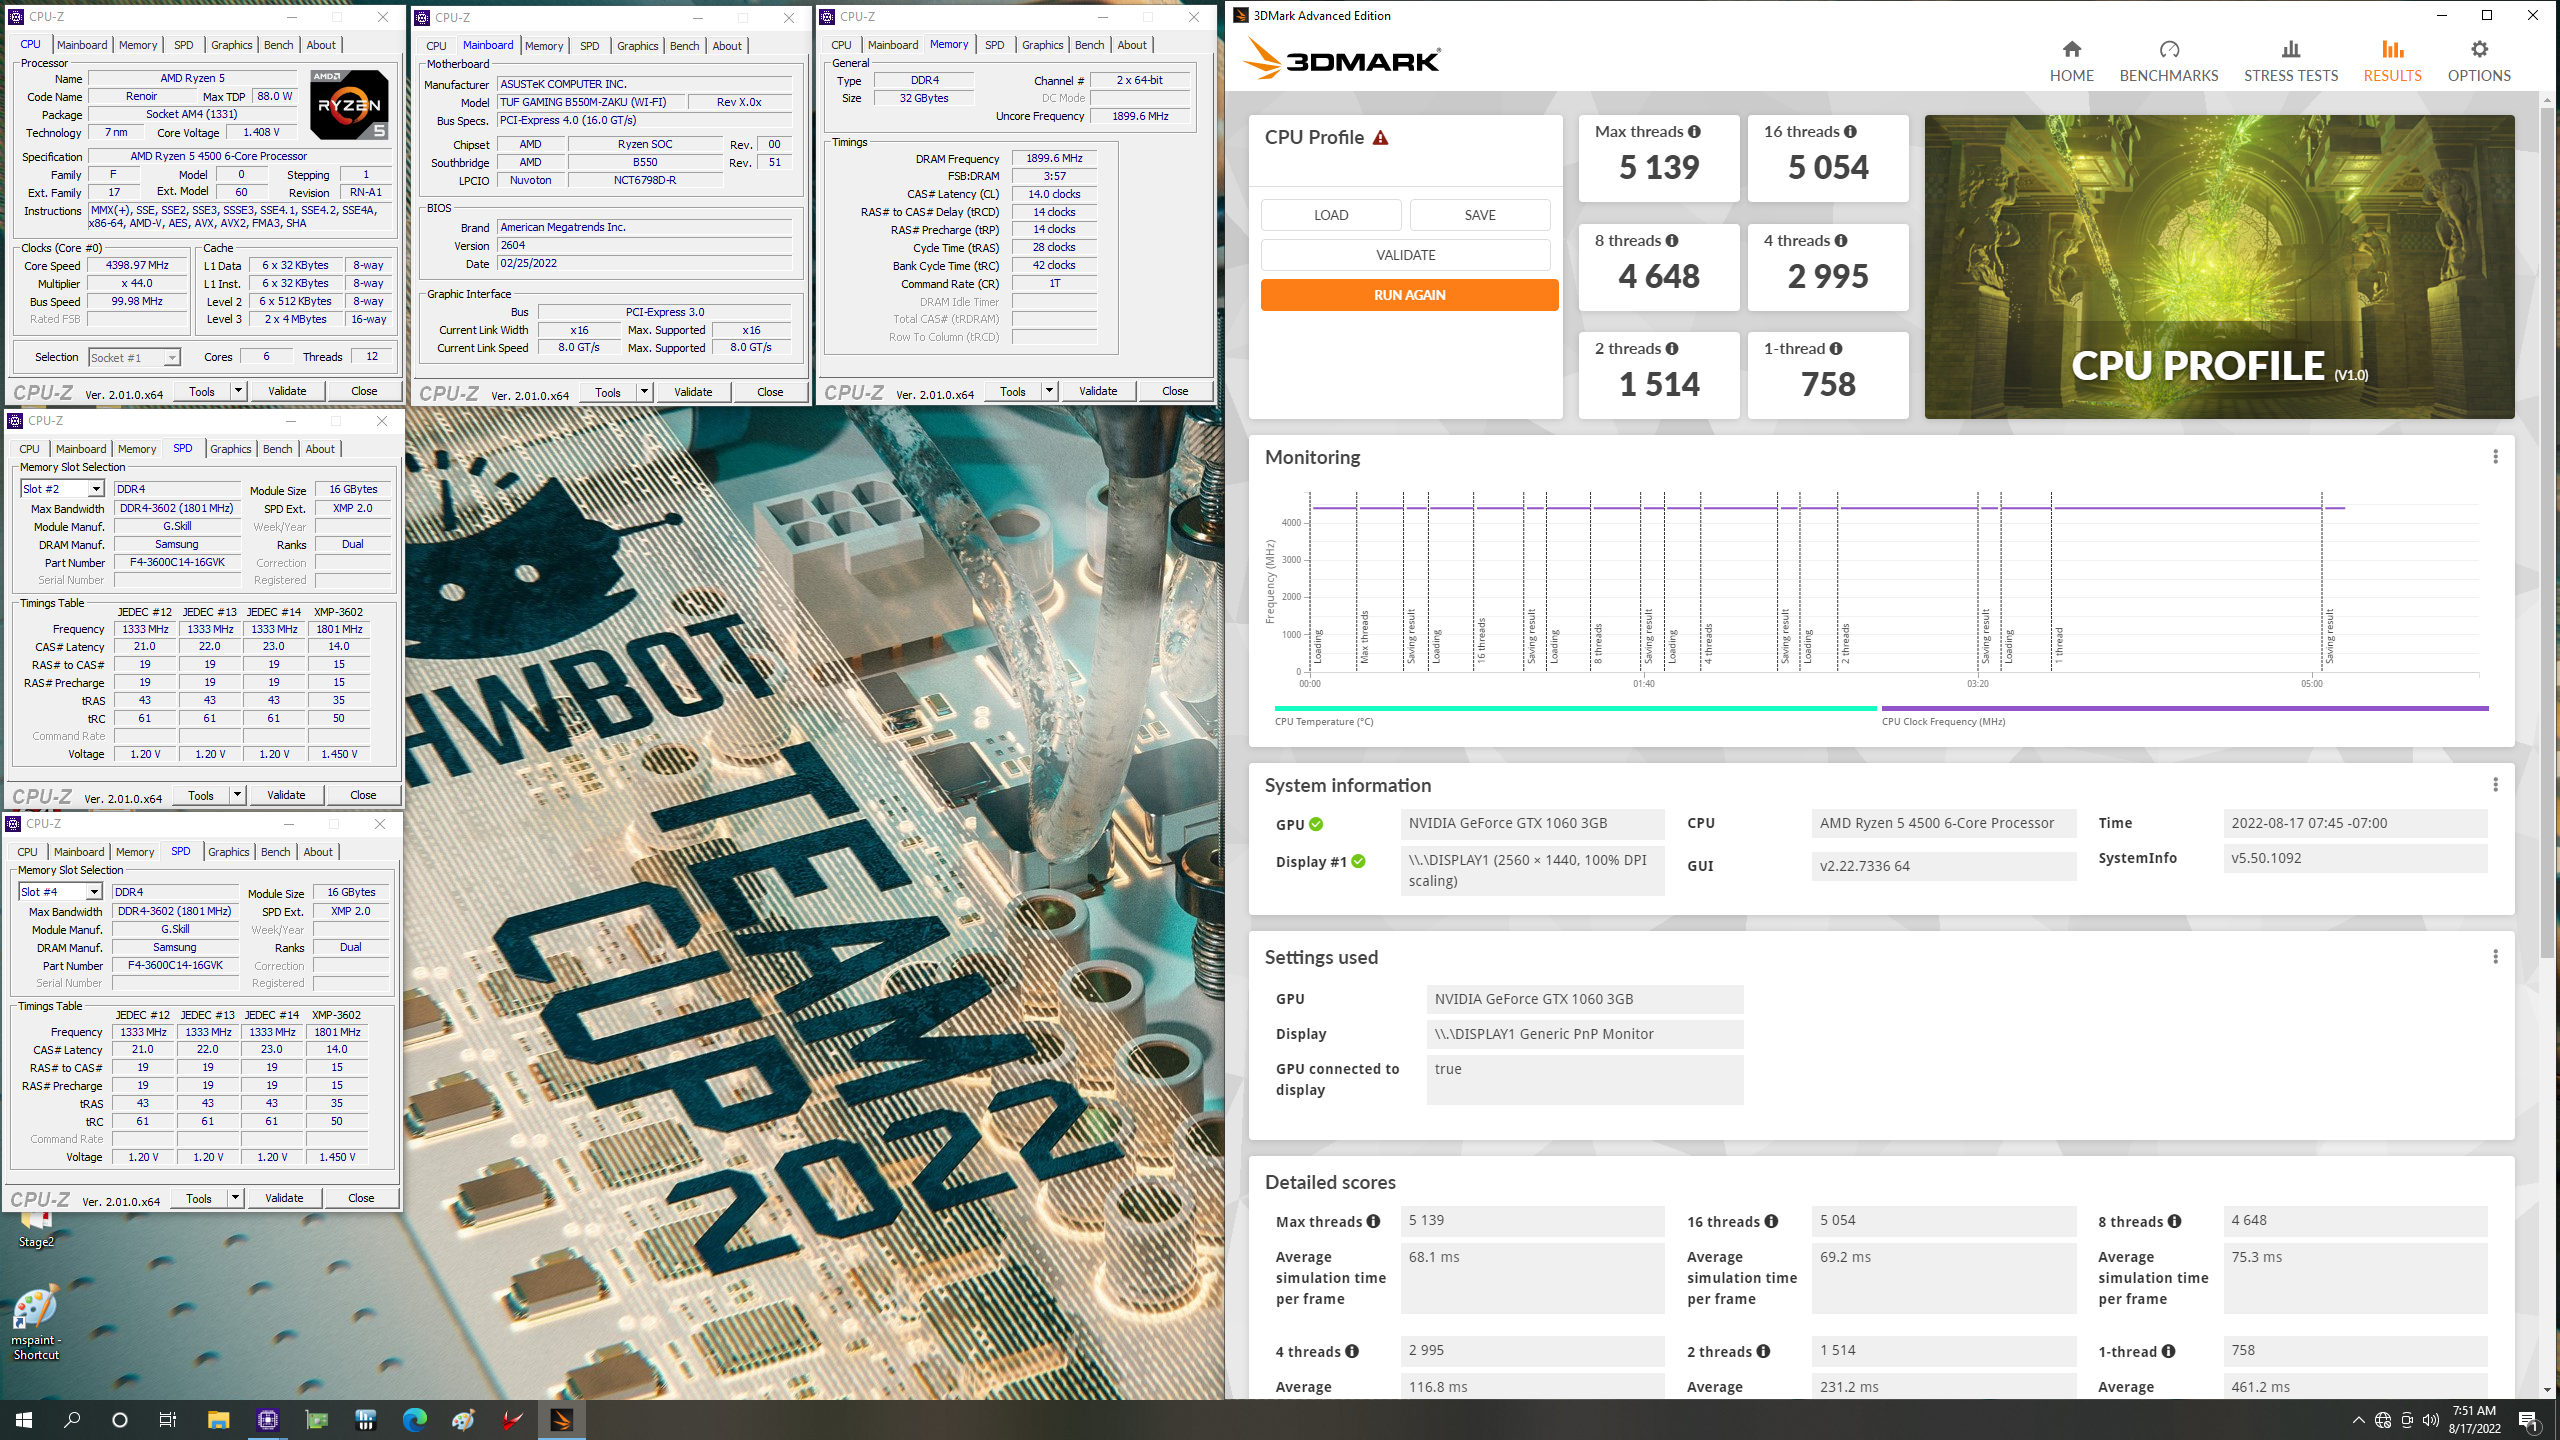Open info icon on 16 threads score card
The image size is (2560, 1440).
pos(1850,132)
